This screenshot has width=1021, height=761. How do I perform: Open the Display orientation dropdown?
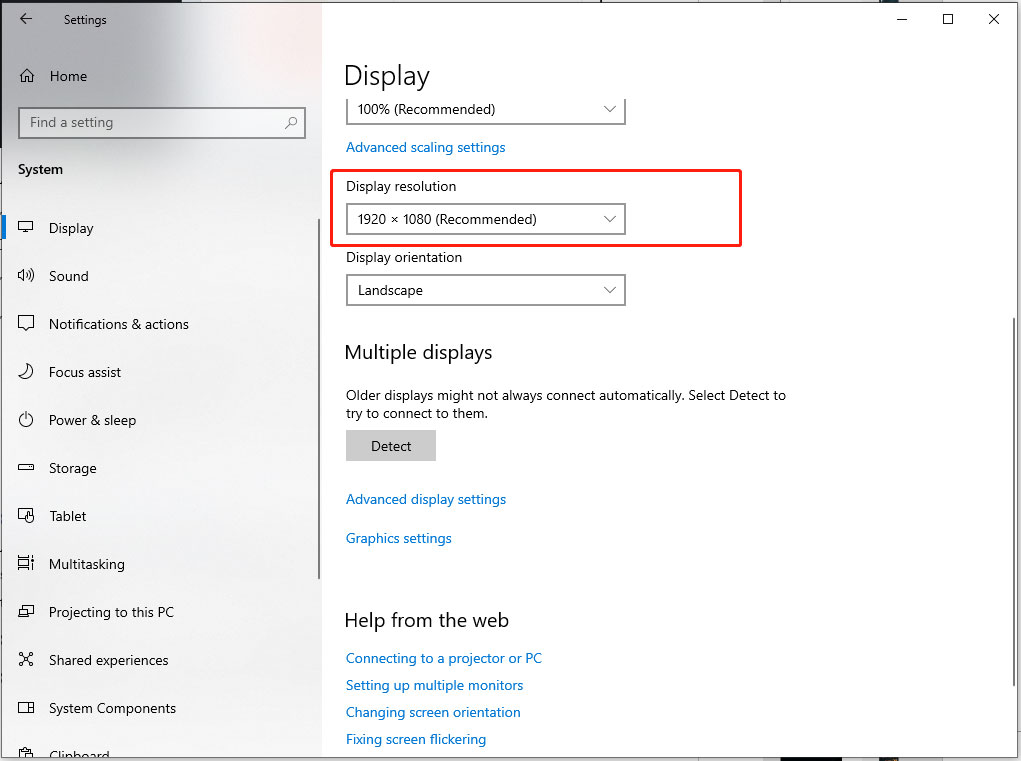[x=485, y=290]
